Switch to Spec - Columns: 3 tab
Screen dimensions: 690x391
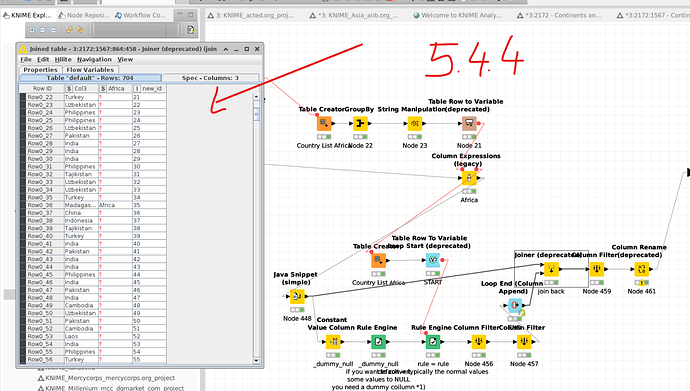point(210,78)
